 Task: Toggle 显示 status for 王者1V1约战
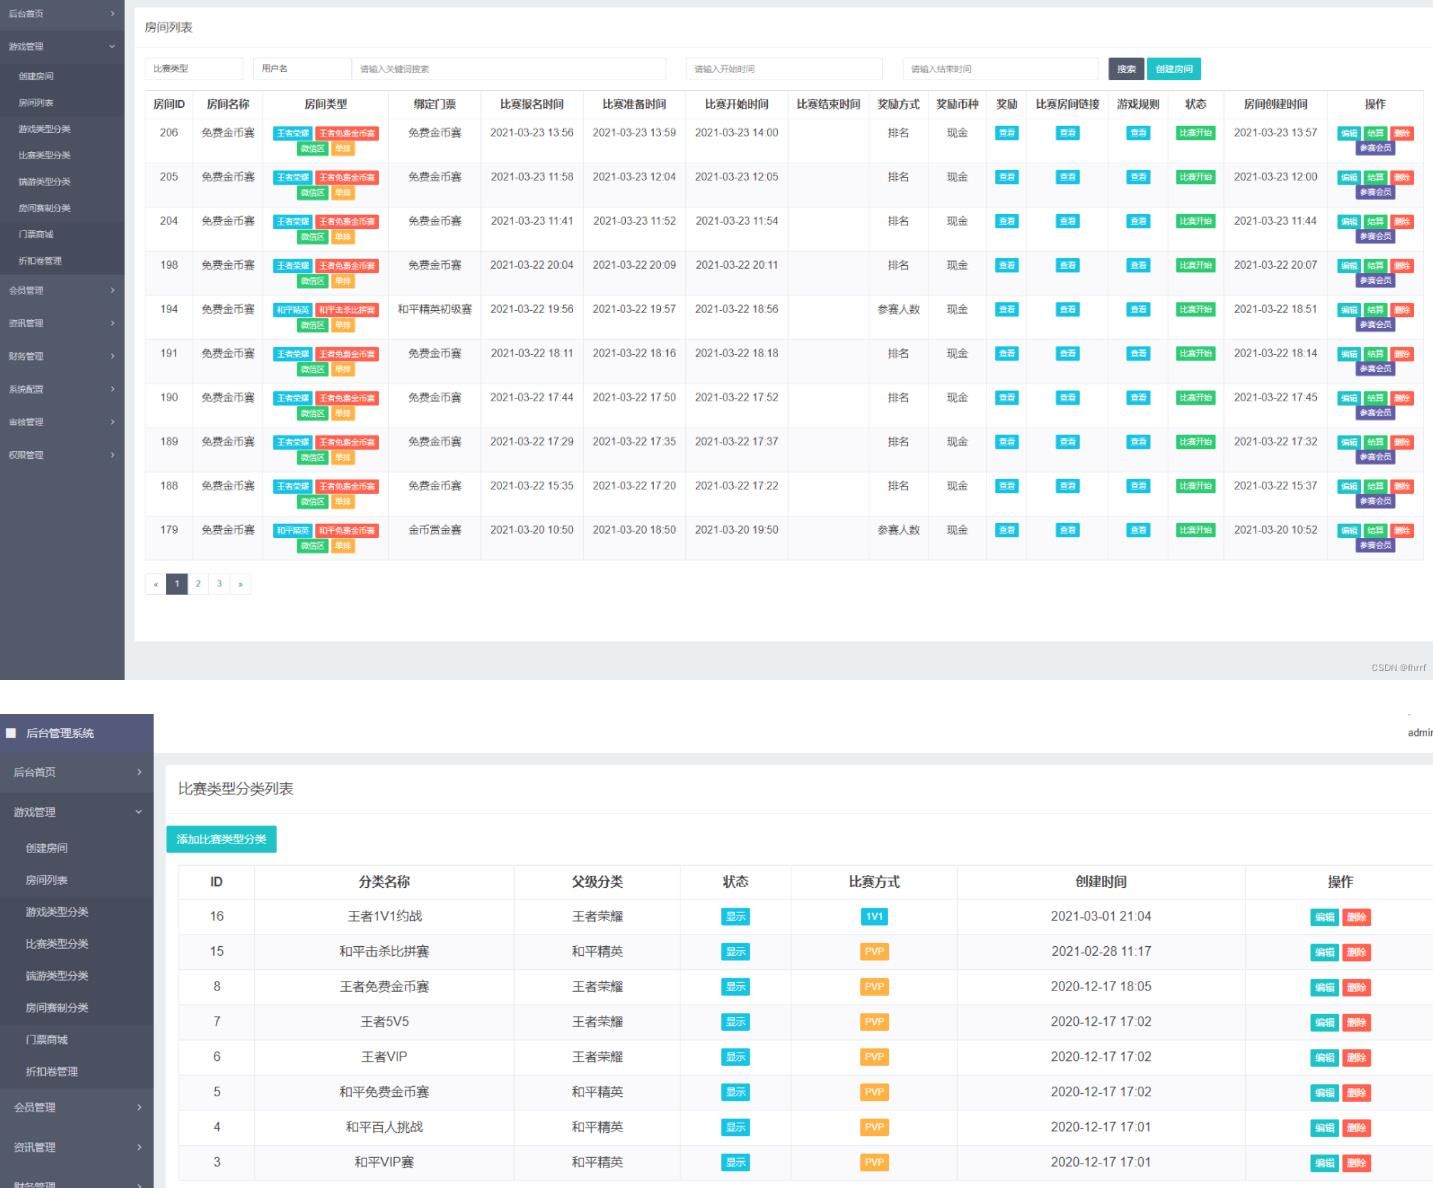pyautogui.click(x=735, y=917)
